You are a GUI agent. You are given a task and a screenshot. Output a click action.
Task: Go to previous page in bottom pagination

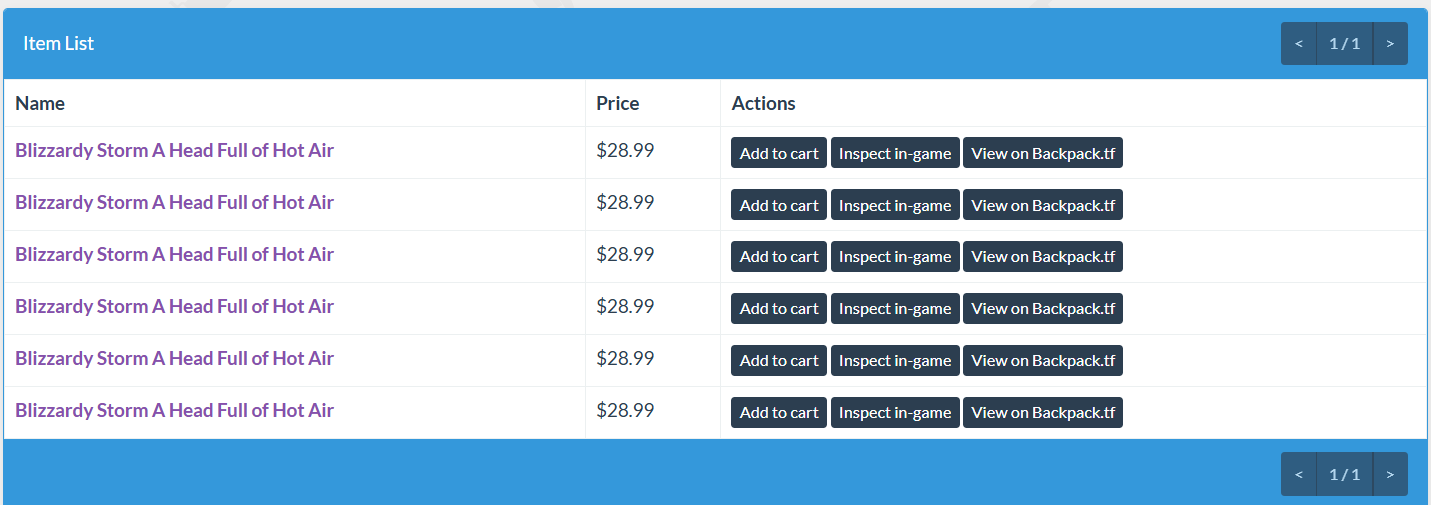(1299, 474)
